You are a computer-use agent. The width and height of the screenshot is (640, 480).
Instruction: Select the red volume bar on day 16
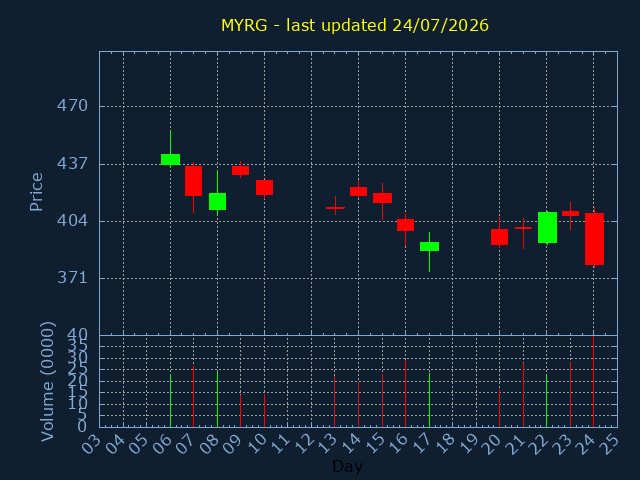click(x=405, y=393)
